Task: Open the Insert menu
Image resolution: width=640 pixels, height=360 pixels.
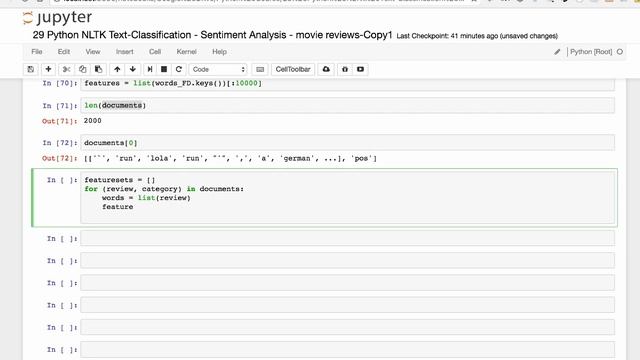Action: pos(124,52)
